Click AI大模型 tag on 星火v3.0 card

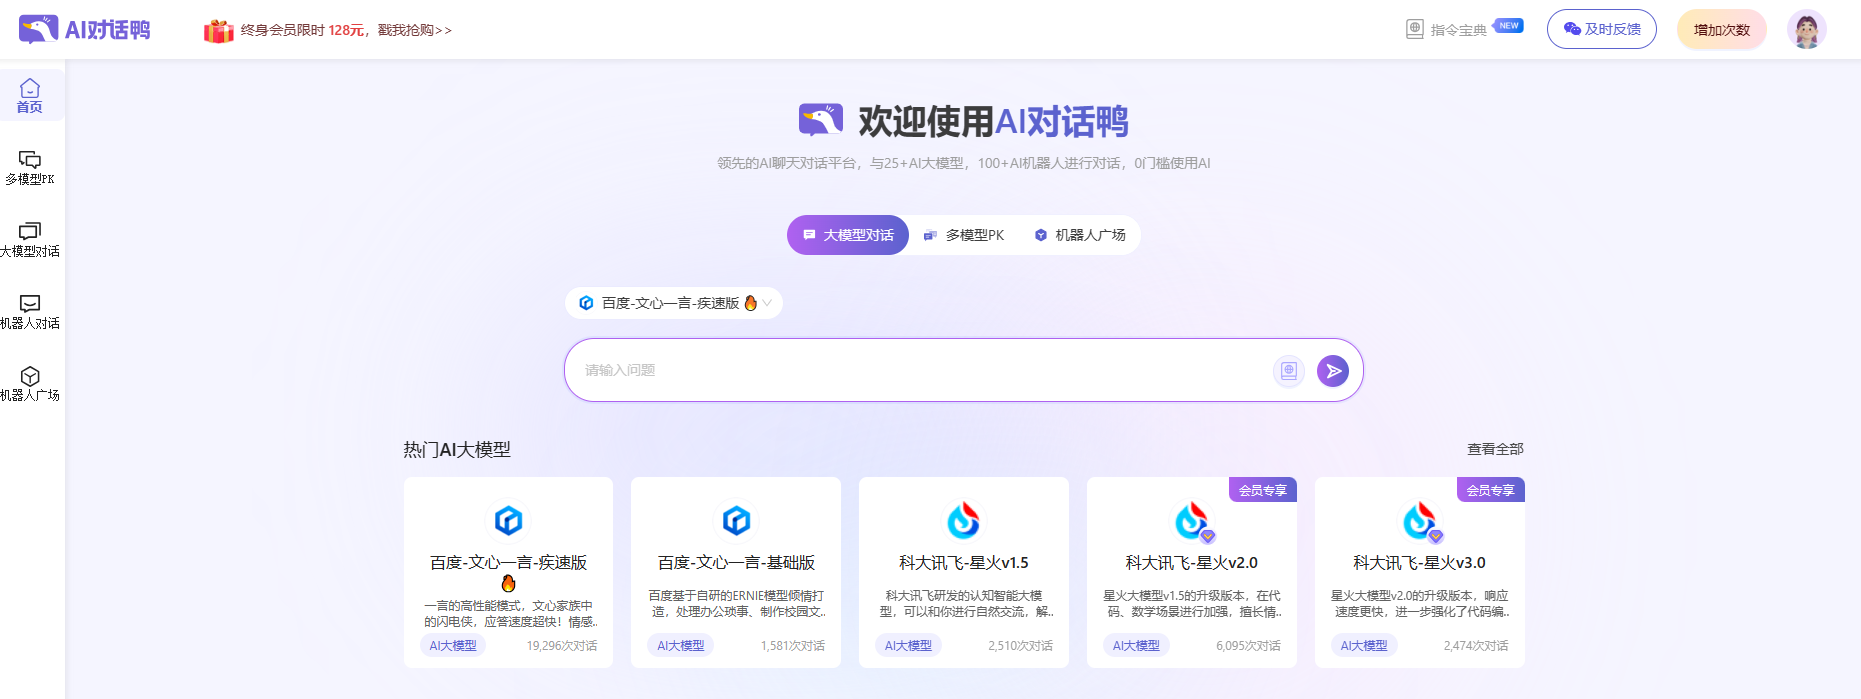coord(1364,646)
